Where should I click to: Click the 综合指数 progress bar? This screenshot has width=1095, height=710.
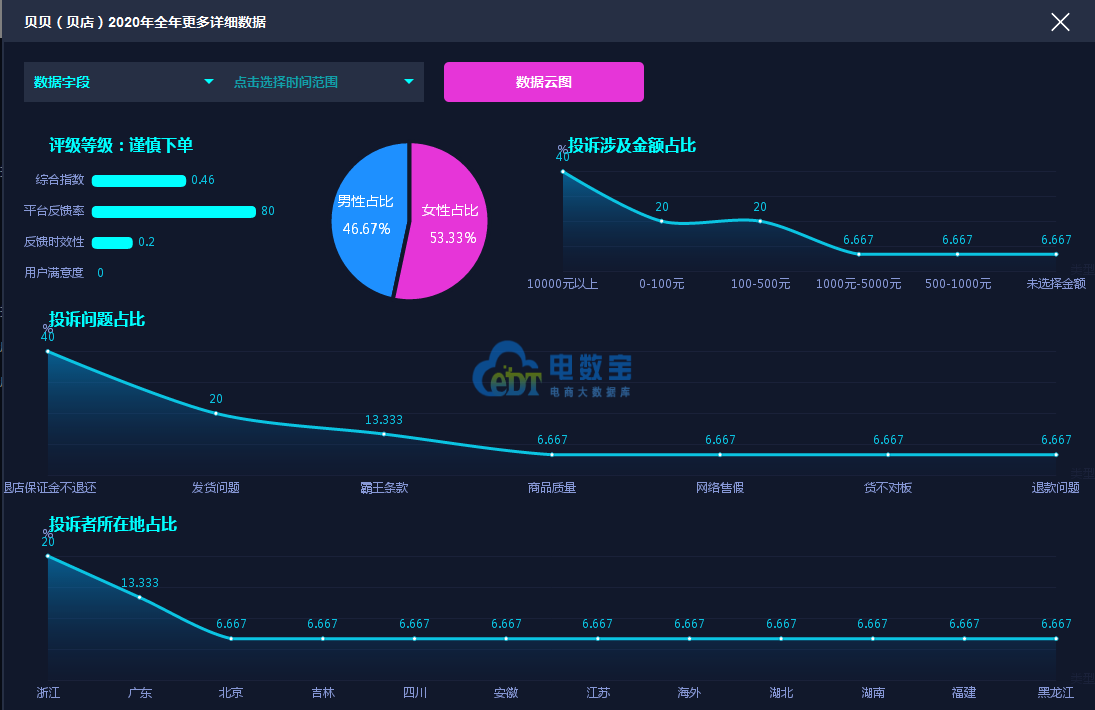(138, 181)
